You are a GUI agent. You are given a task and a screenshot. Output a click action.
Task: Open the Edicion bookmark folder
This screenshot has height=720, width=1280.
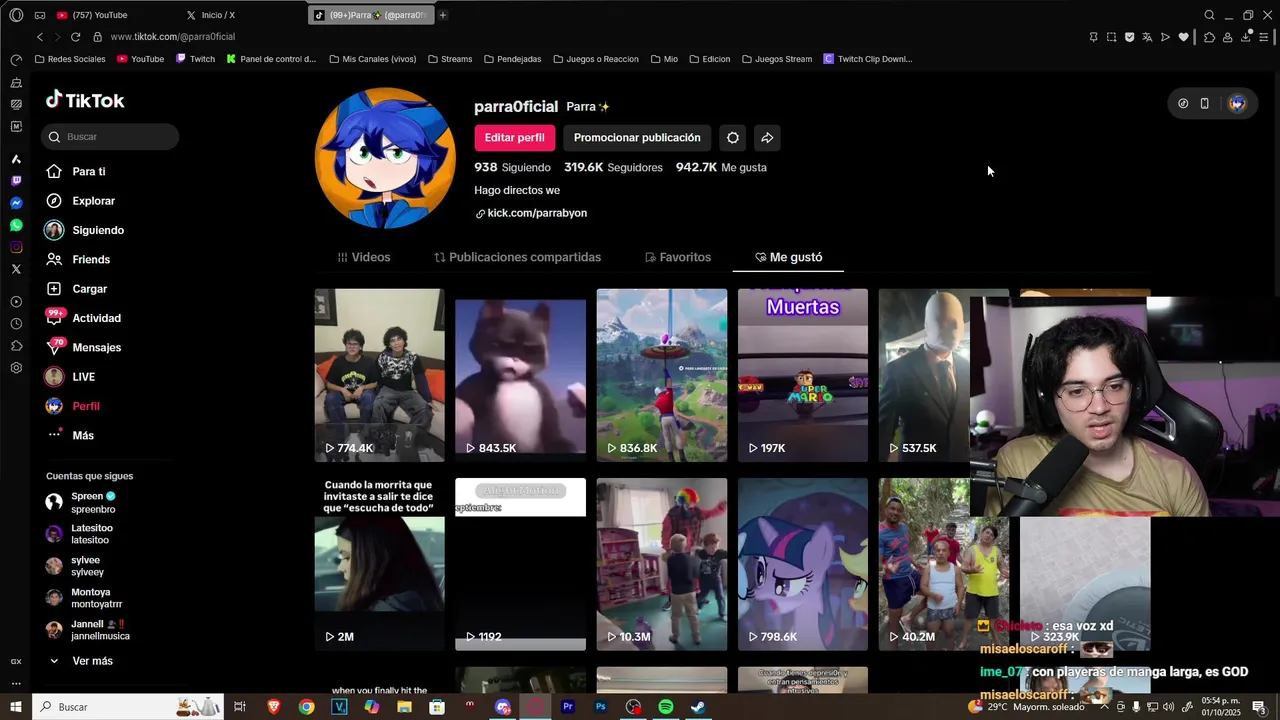pyautogui.click(x=709, y=59)
